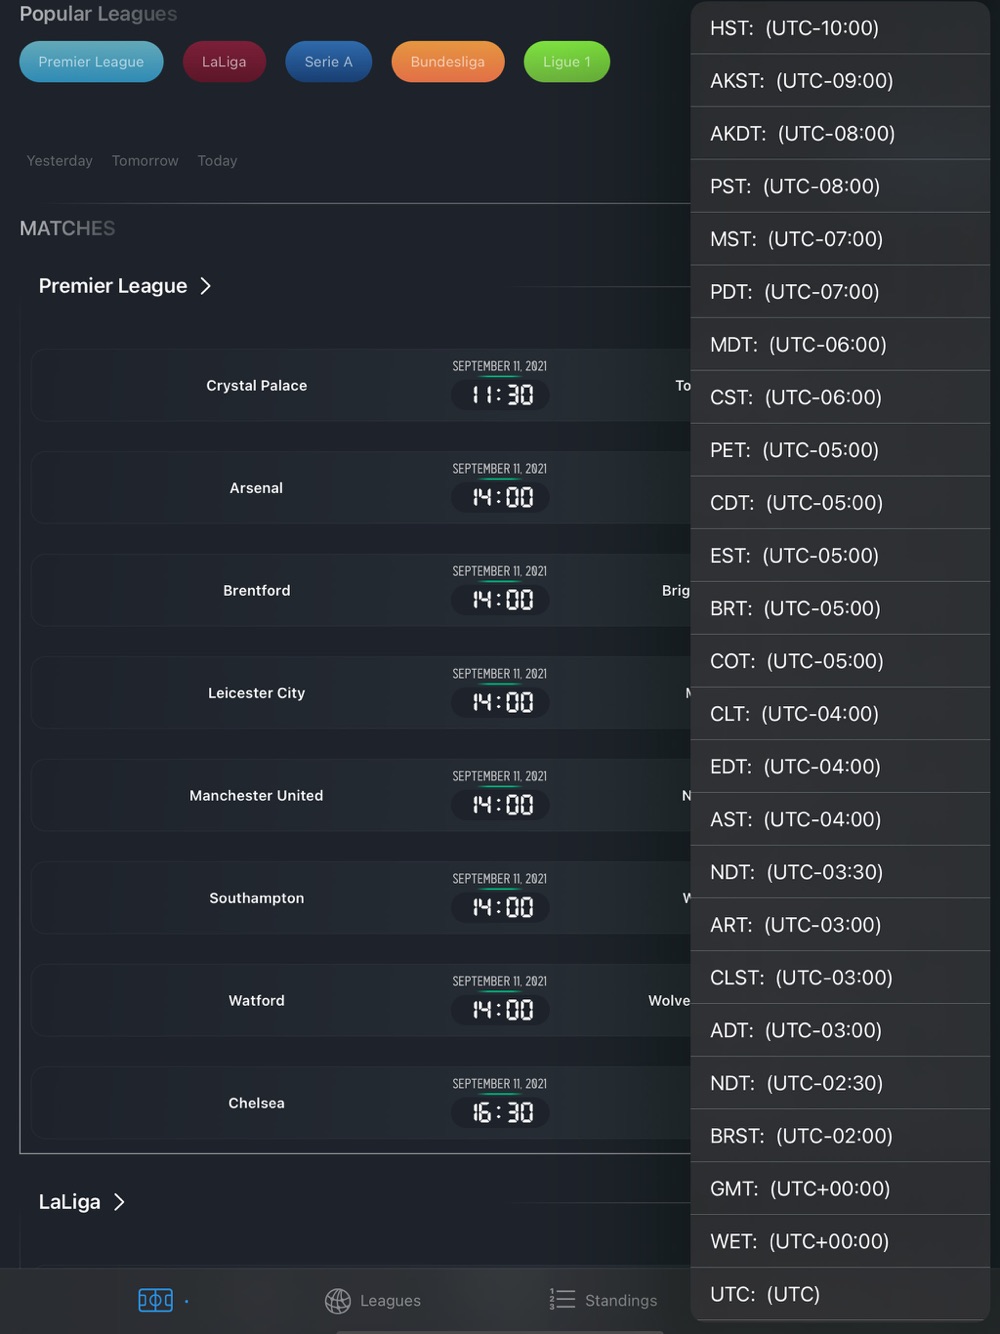Choose the Bundesliga league pill
This screenshot has height=1334, width=1000.
447,62
